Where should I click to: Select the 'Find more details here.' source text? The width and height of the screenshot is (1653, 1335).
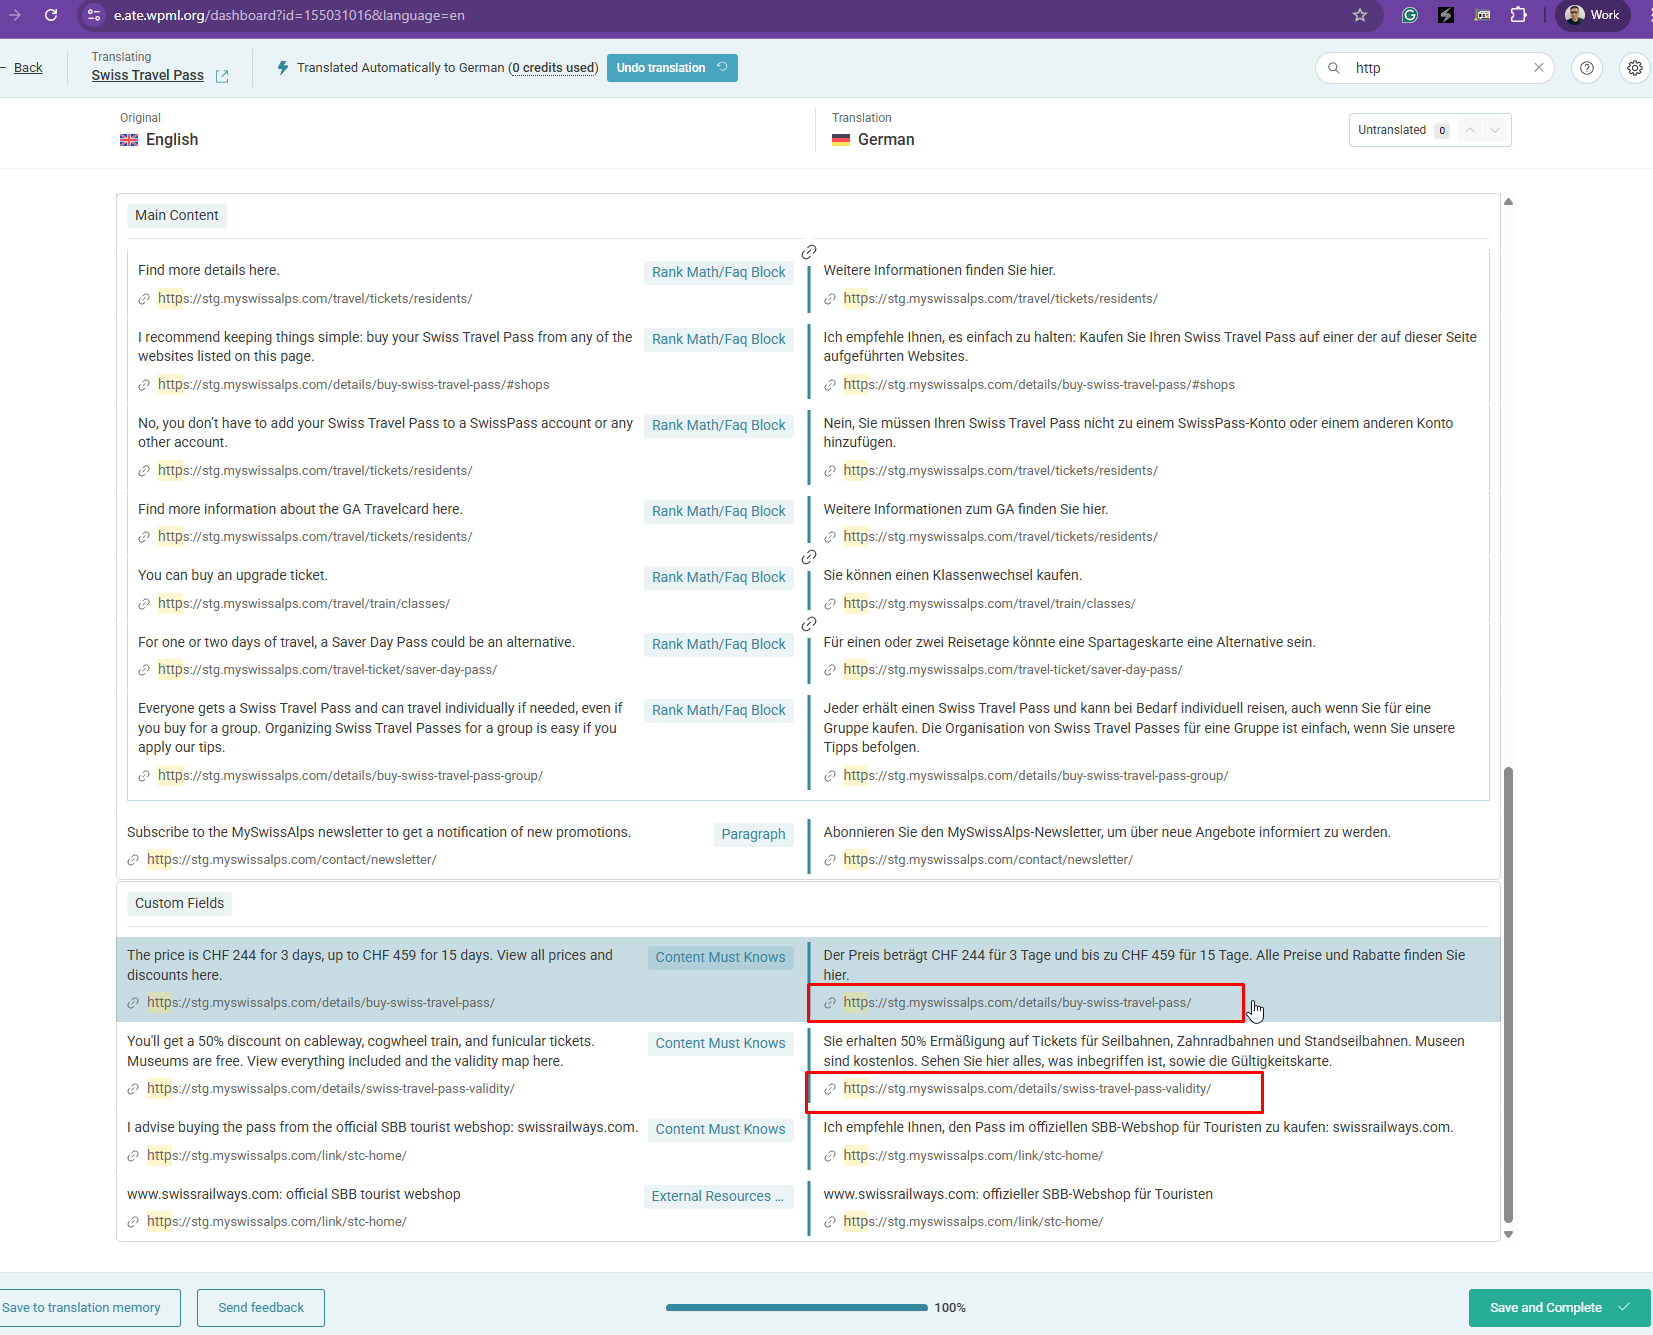pyautogui.click(x=208, y=270)
